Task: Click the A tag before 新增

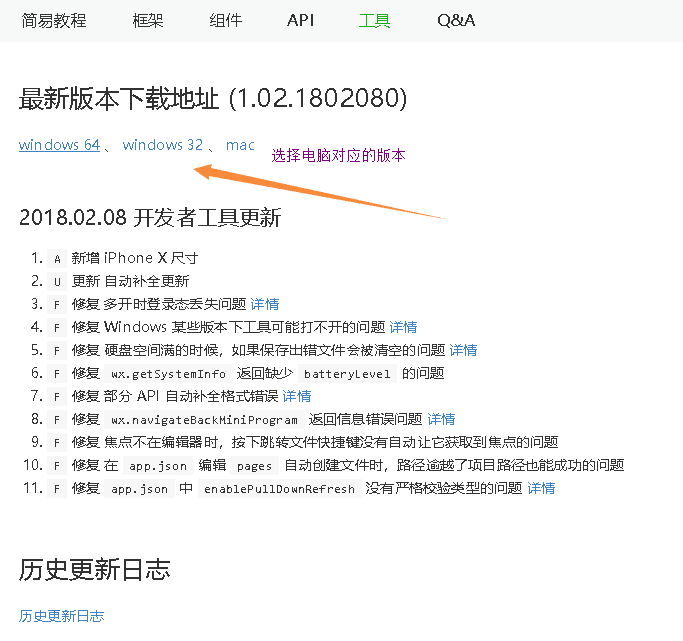Action: tap(57, 259)
